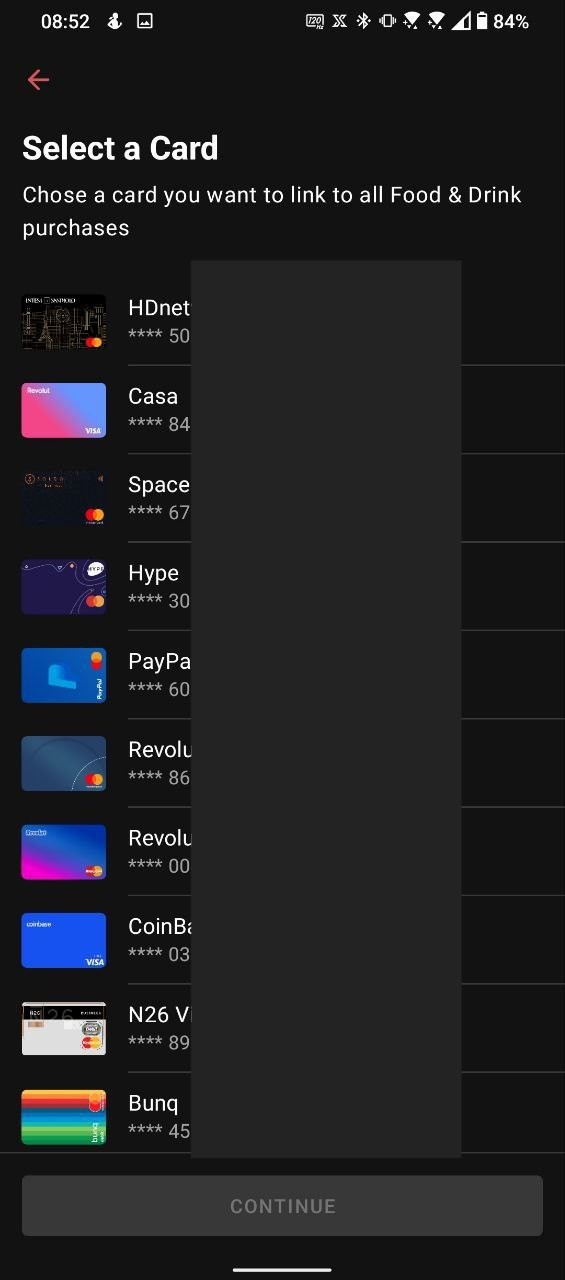Image resolution: width=565 pixels, height=1280 pixels.
Task: Tap the blue Coinbase Visa card icon
Action: click(64, 940)
